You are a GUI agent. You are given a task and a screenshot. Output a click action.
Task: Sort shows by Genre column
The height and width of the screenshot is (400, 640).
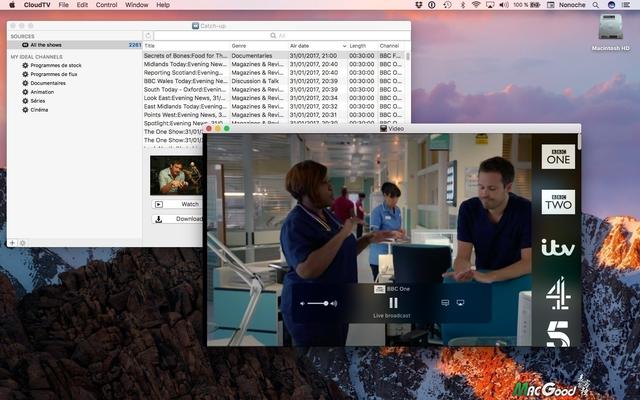[259, 46]
